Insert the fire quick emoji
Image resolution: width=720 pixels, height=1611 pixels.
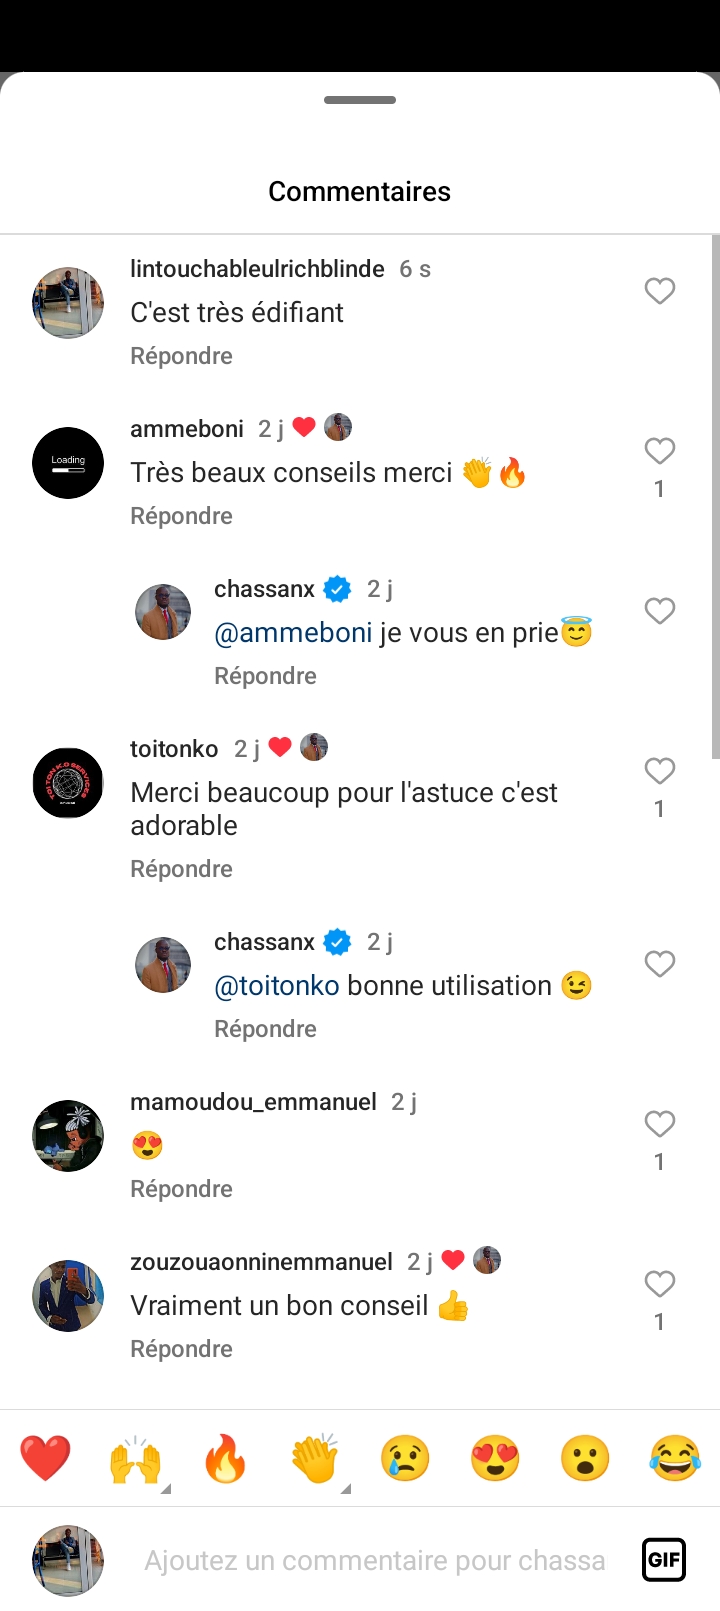pyautogui.click(x=225, y=1458)
